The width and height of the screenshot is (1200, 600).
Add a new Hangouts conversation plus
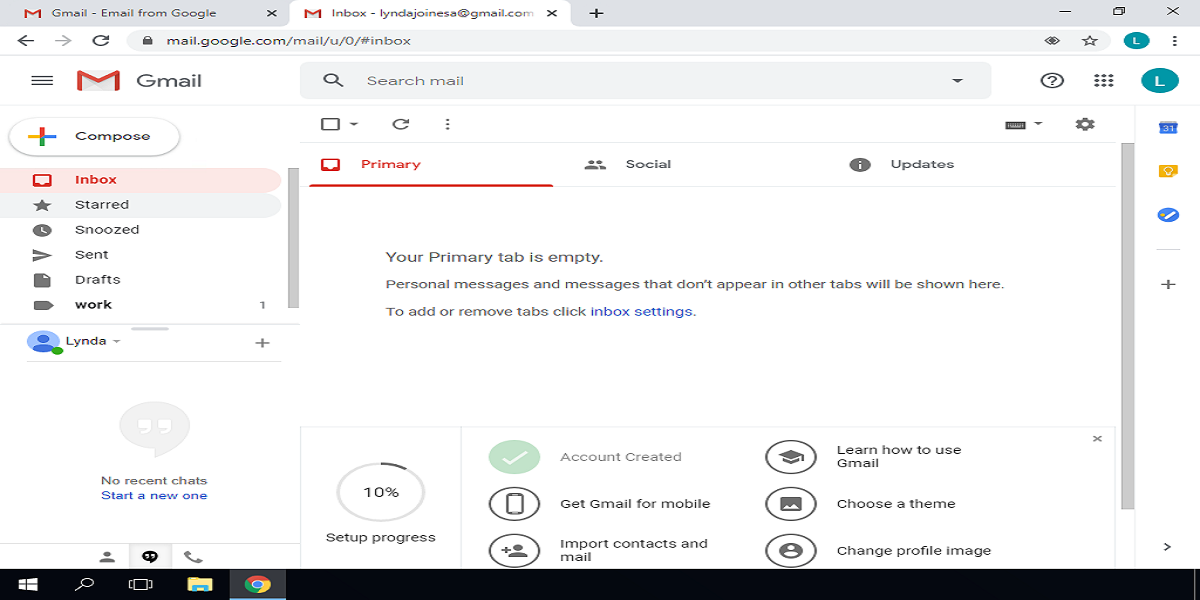262,343
